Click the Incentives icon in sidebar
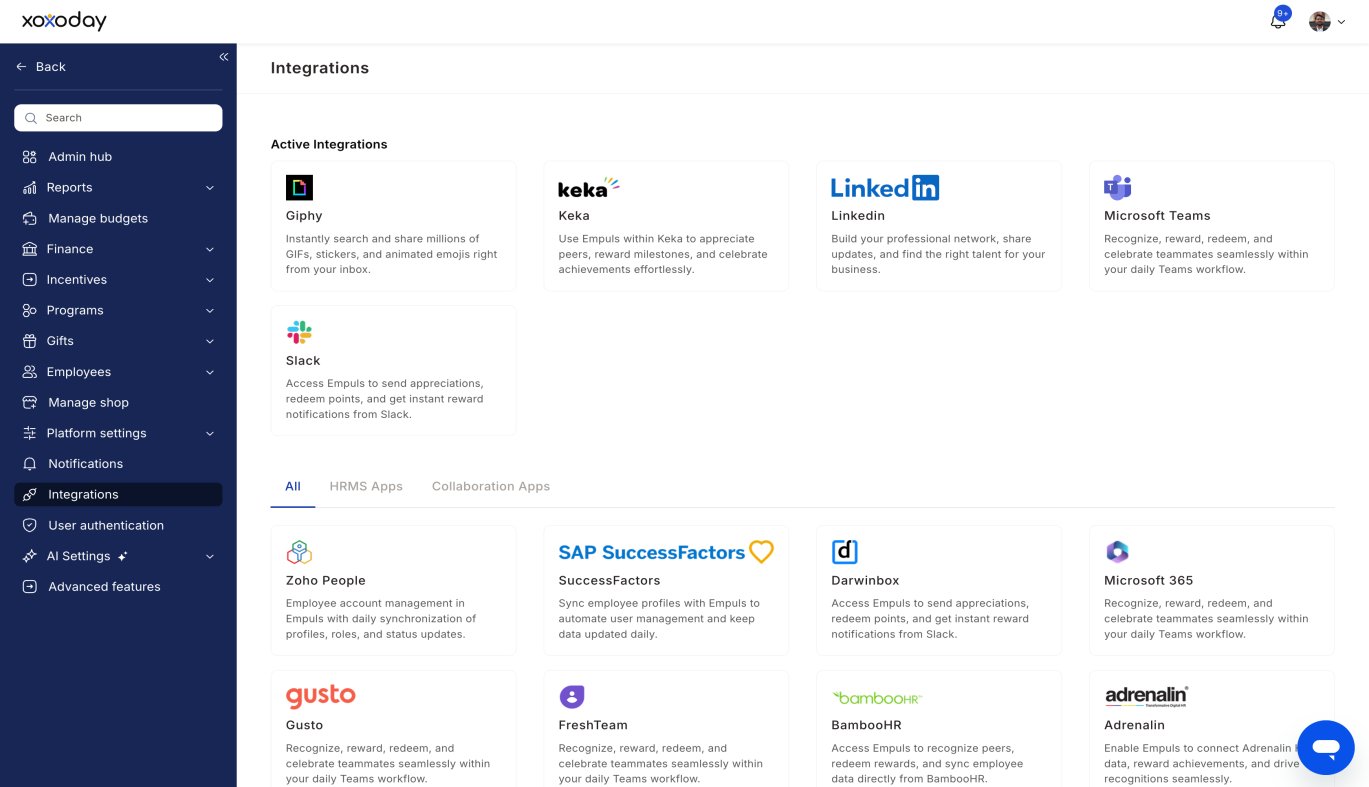The height and width of the screenshot is (787, 1369). [x=30, y=280]
